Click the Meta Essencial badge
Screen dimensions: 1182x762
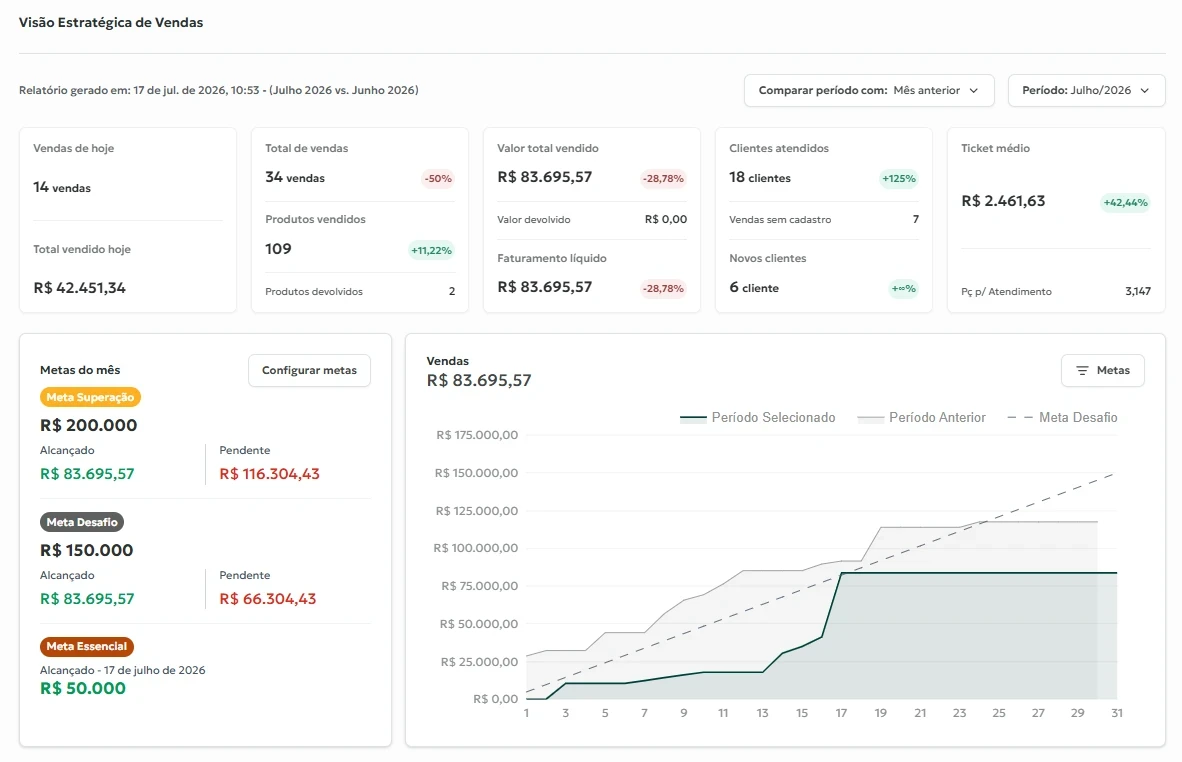click(x=87, y=647)
